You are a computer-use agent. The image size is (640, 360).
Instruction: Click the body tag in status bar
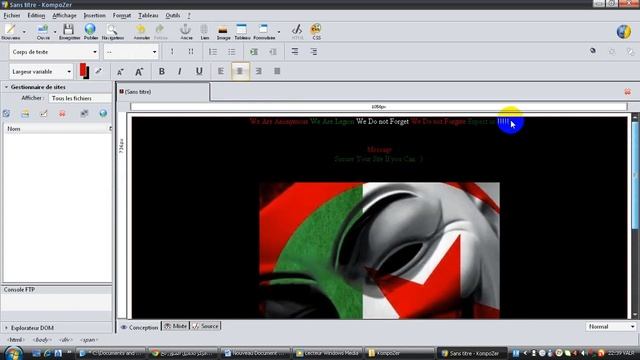point(42,340)
